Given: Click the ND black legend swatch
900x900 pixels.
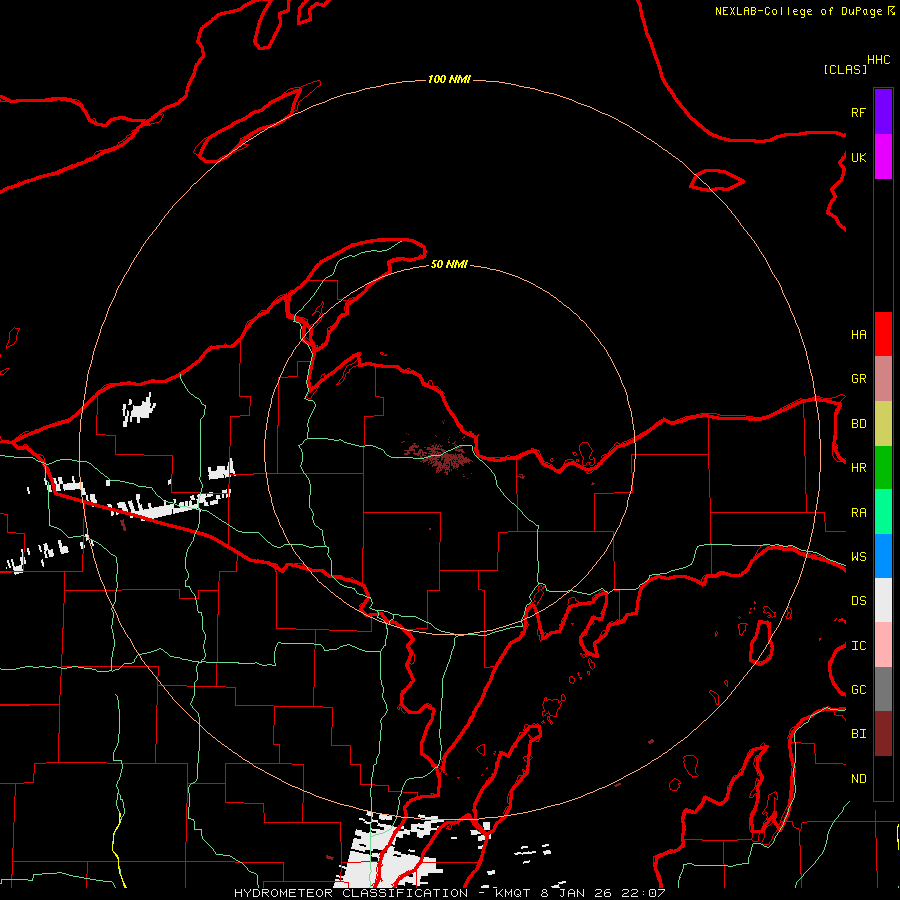Looking at the screenshot, I should (883, 778).
